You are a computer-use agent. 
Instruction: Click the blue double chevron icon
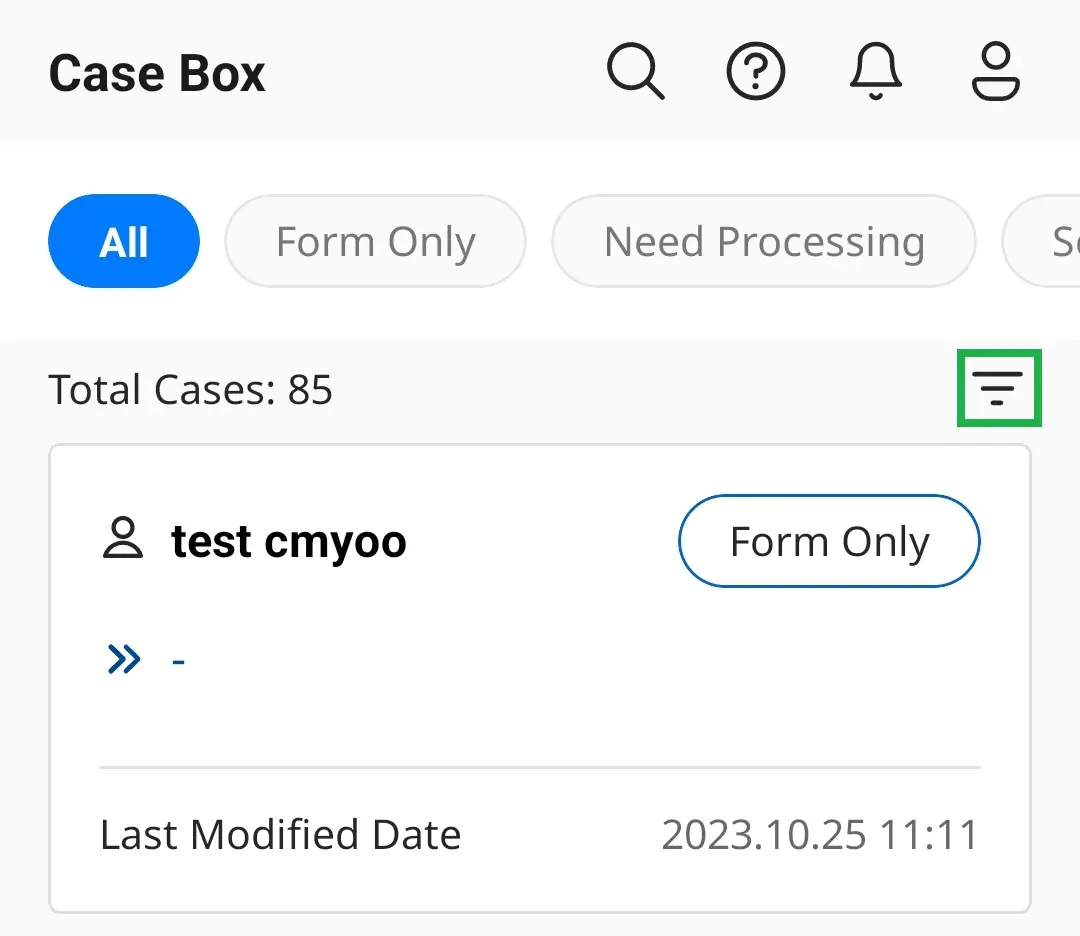124,659
